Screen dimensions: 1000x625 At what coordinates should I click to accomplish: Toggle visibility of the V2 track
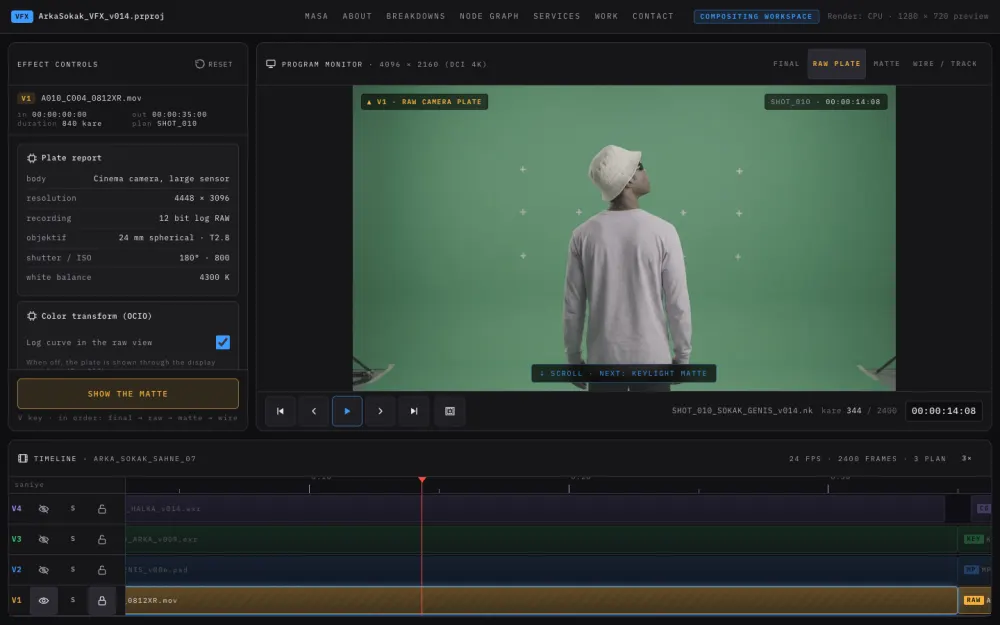tap(43, 570)
